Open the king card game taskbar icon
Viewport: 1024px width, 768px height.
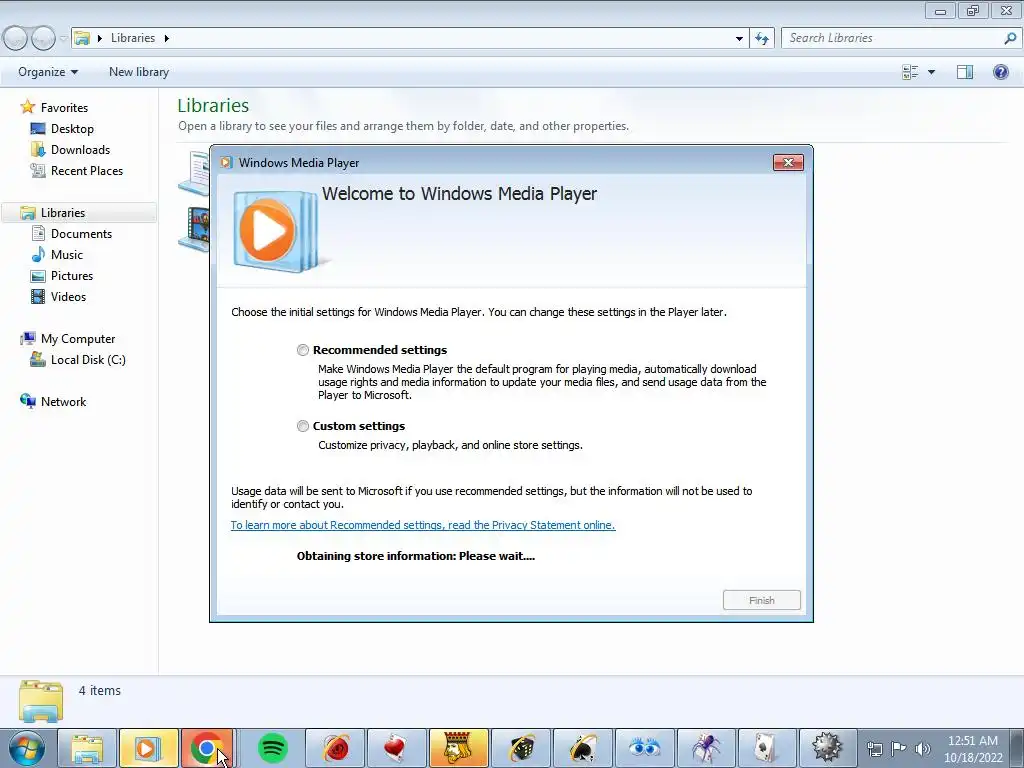[x=458, y=748]
